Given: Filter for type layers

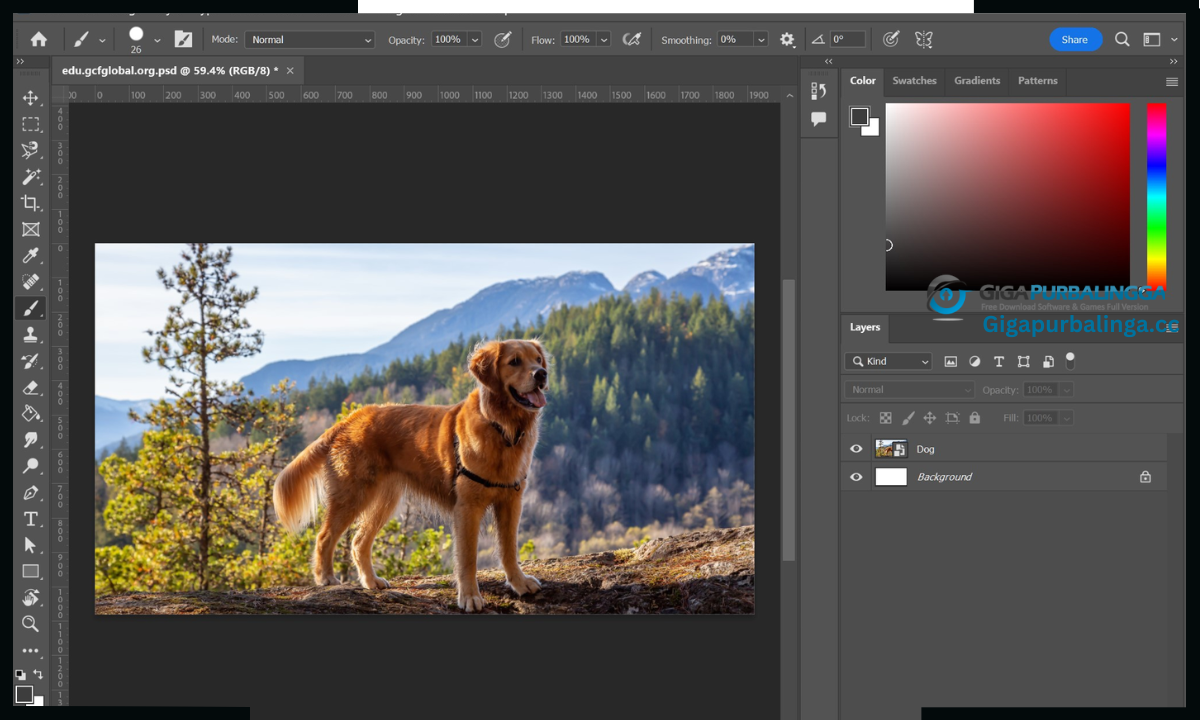Looking at the screenshot, I should (x=998, y=361).
